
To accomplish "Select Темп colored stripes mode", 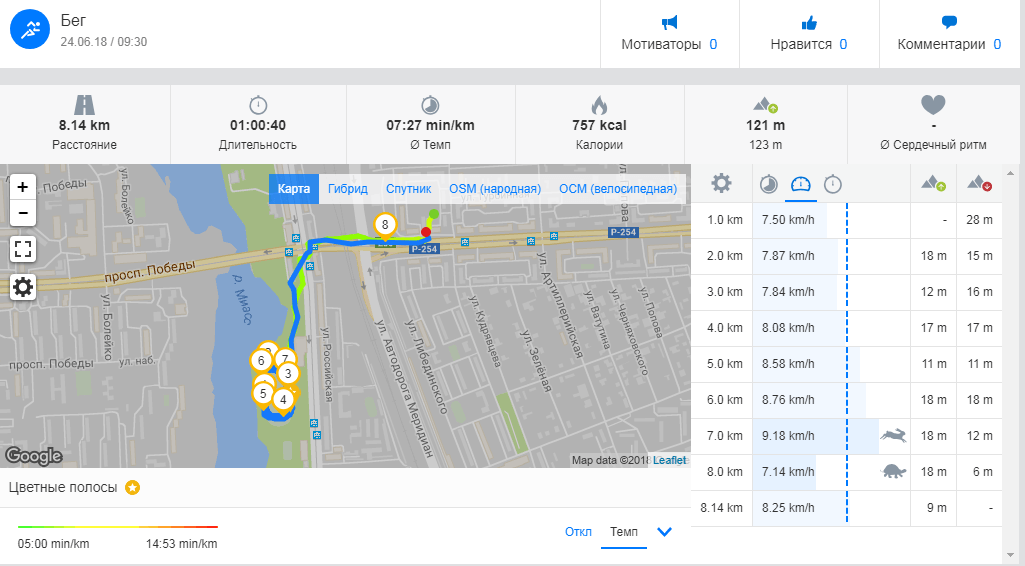I will click(624, 531).
